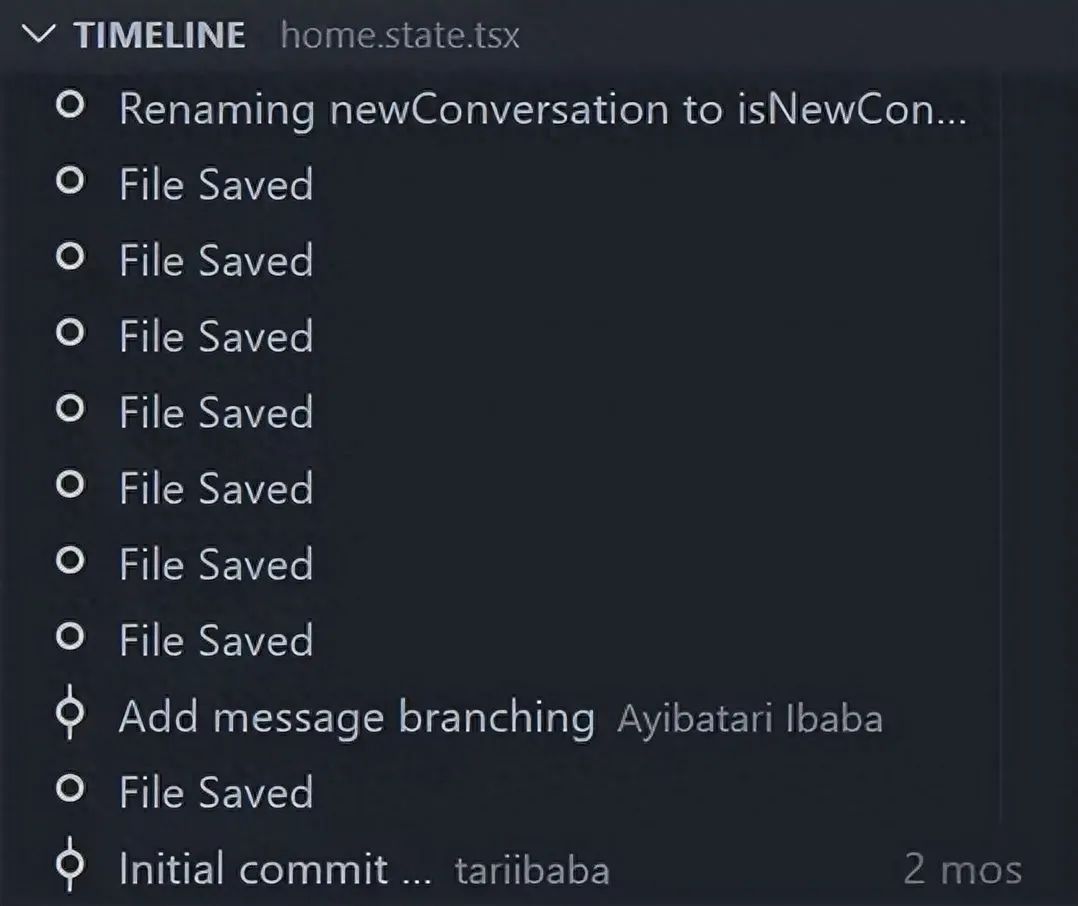The width and height of the screenshot is (1078, 906).
Task: Click circle icon of File Saved directly above Add message branching
Action: pos(69,639)
